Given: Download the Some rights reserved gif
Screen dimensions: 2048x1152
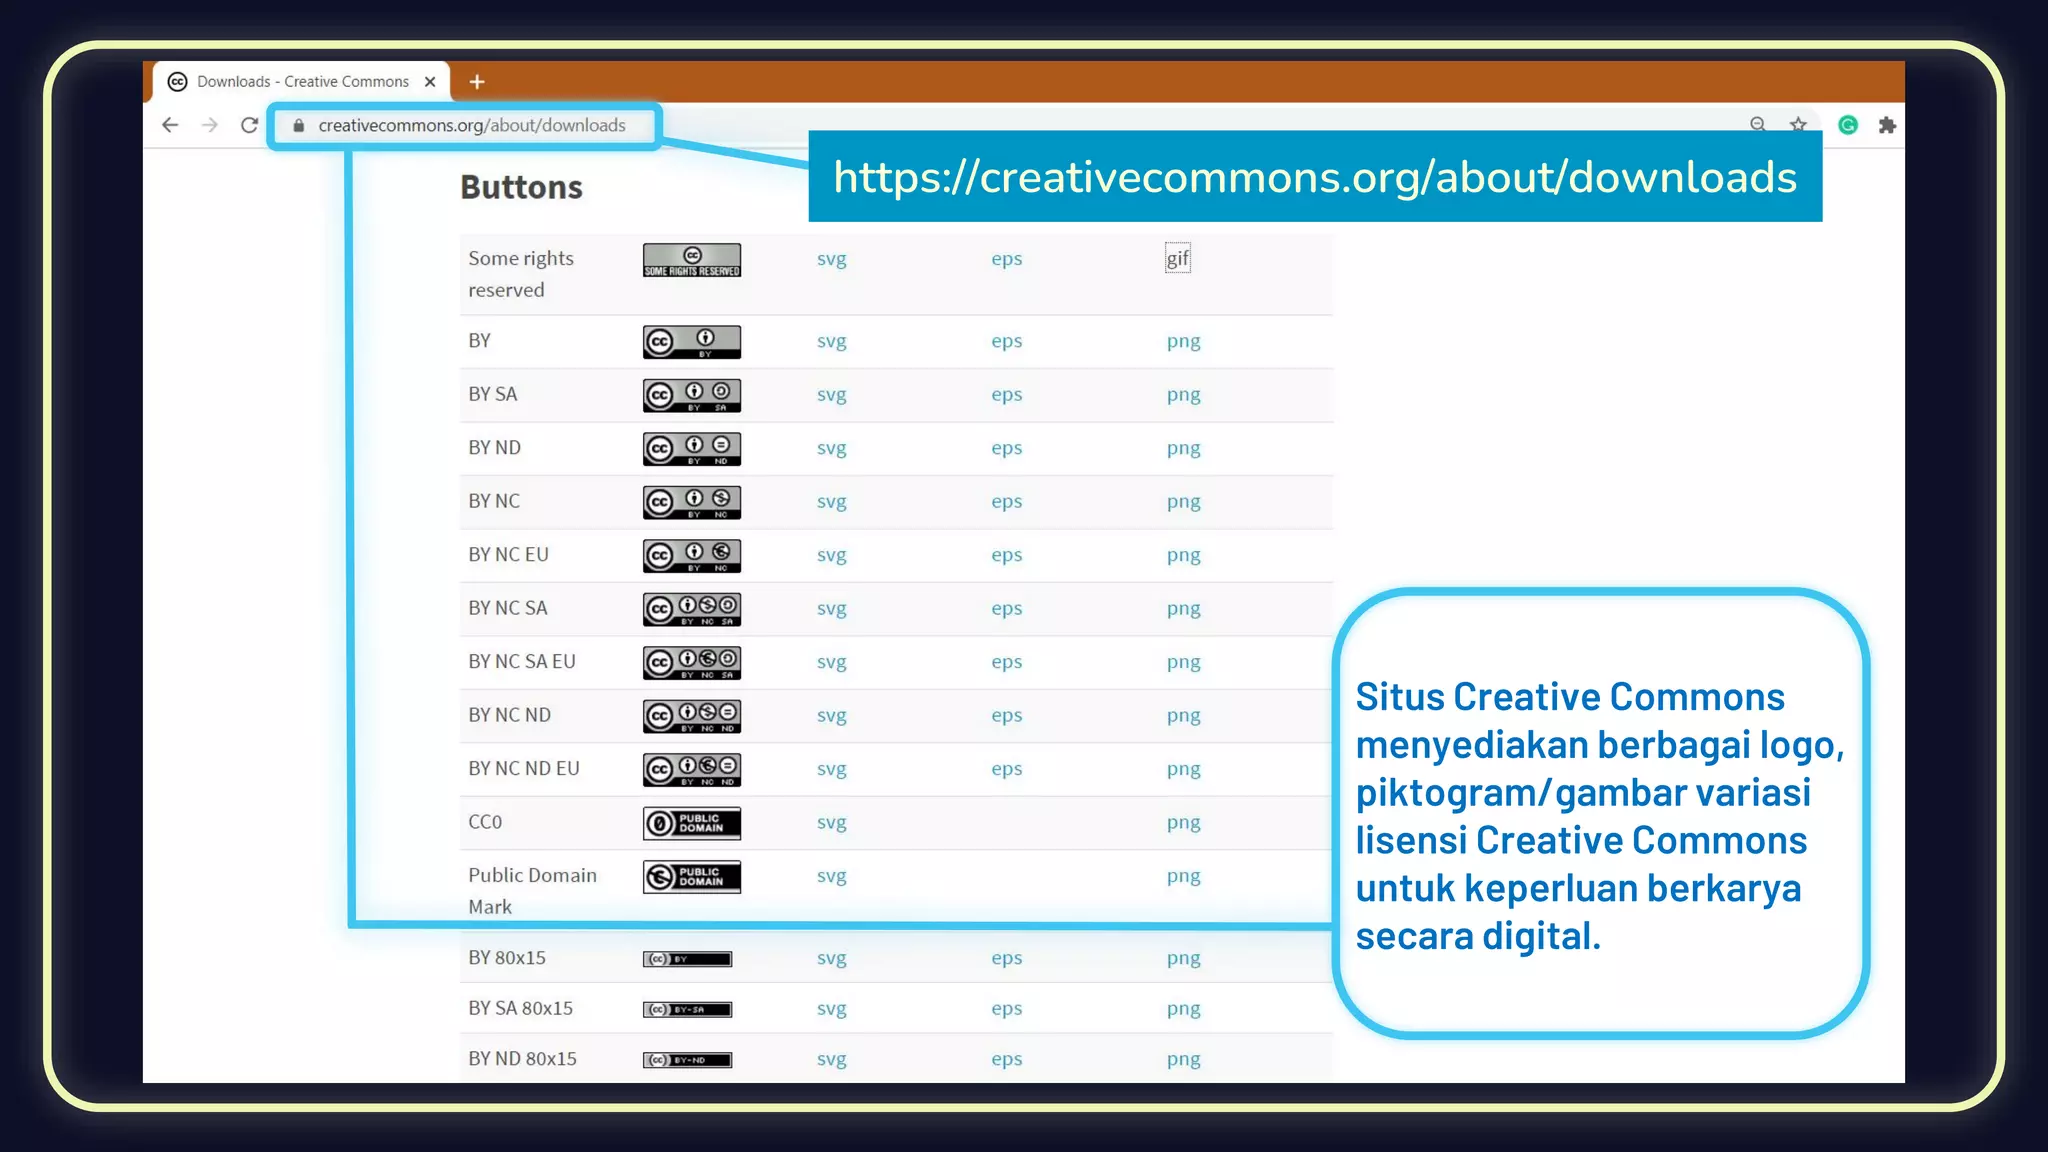Looking at the screenshot, I should (1178, 258).
